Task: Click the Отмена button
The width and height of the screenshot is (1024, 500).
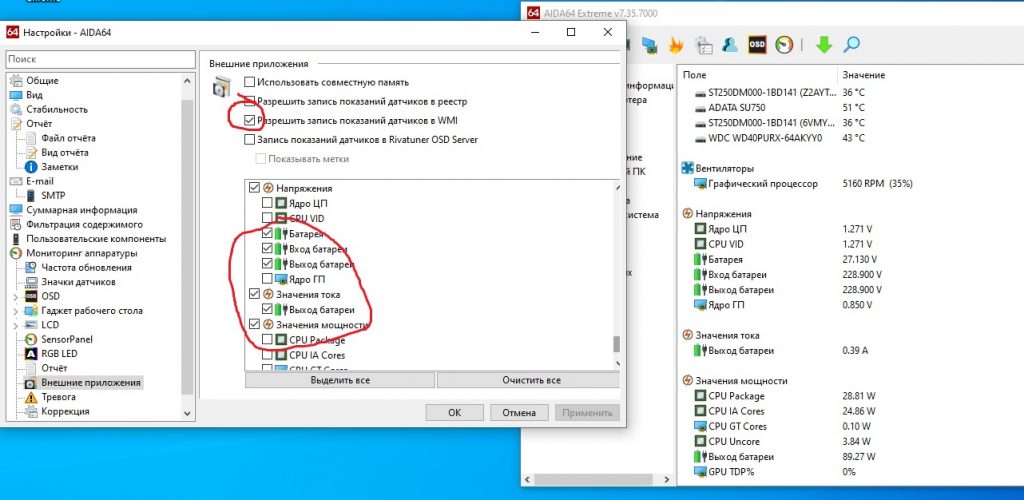Action: 519,413
